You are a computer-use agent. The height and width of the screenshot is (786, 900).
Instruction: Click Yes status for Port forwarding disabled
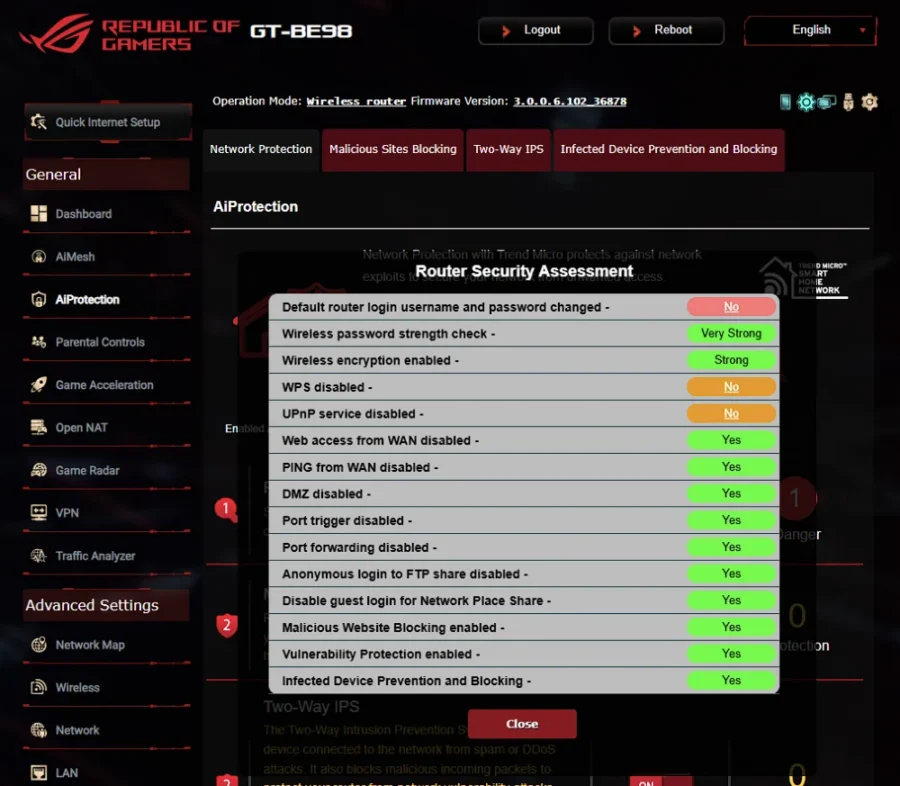pos(731,547)
